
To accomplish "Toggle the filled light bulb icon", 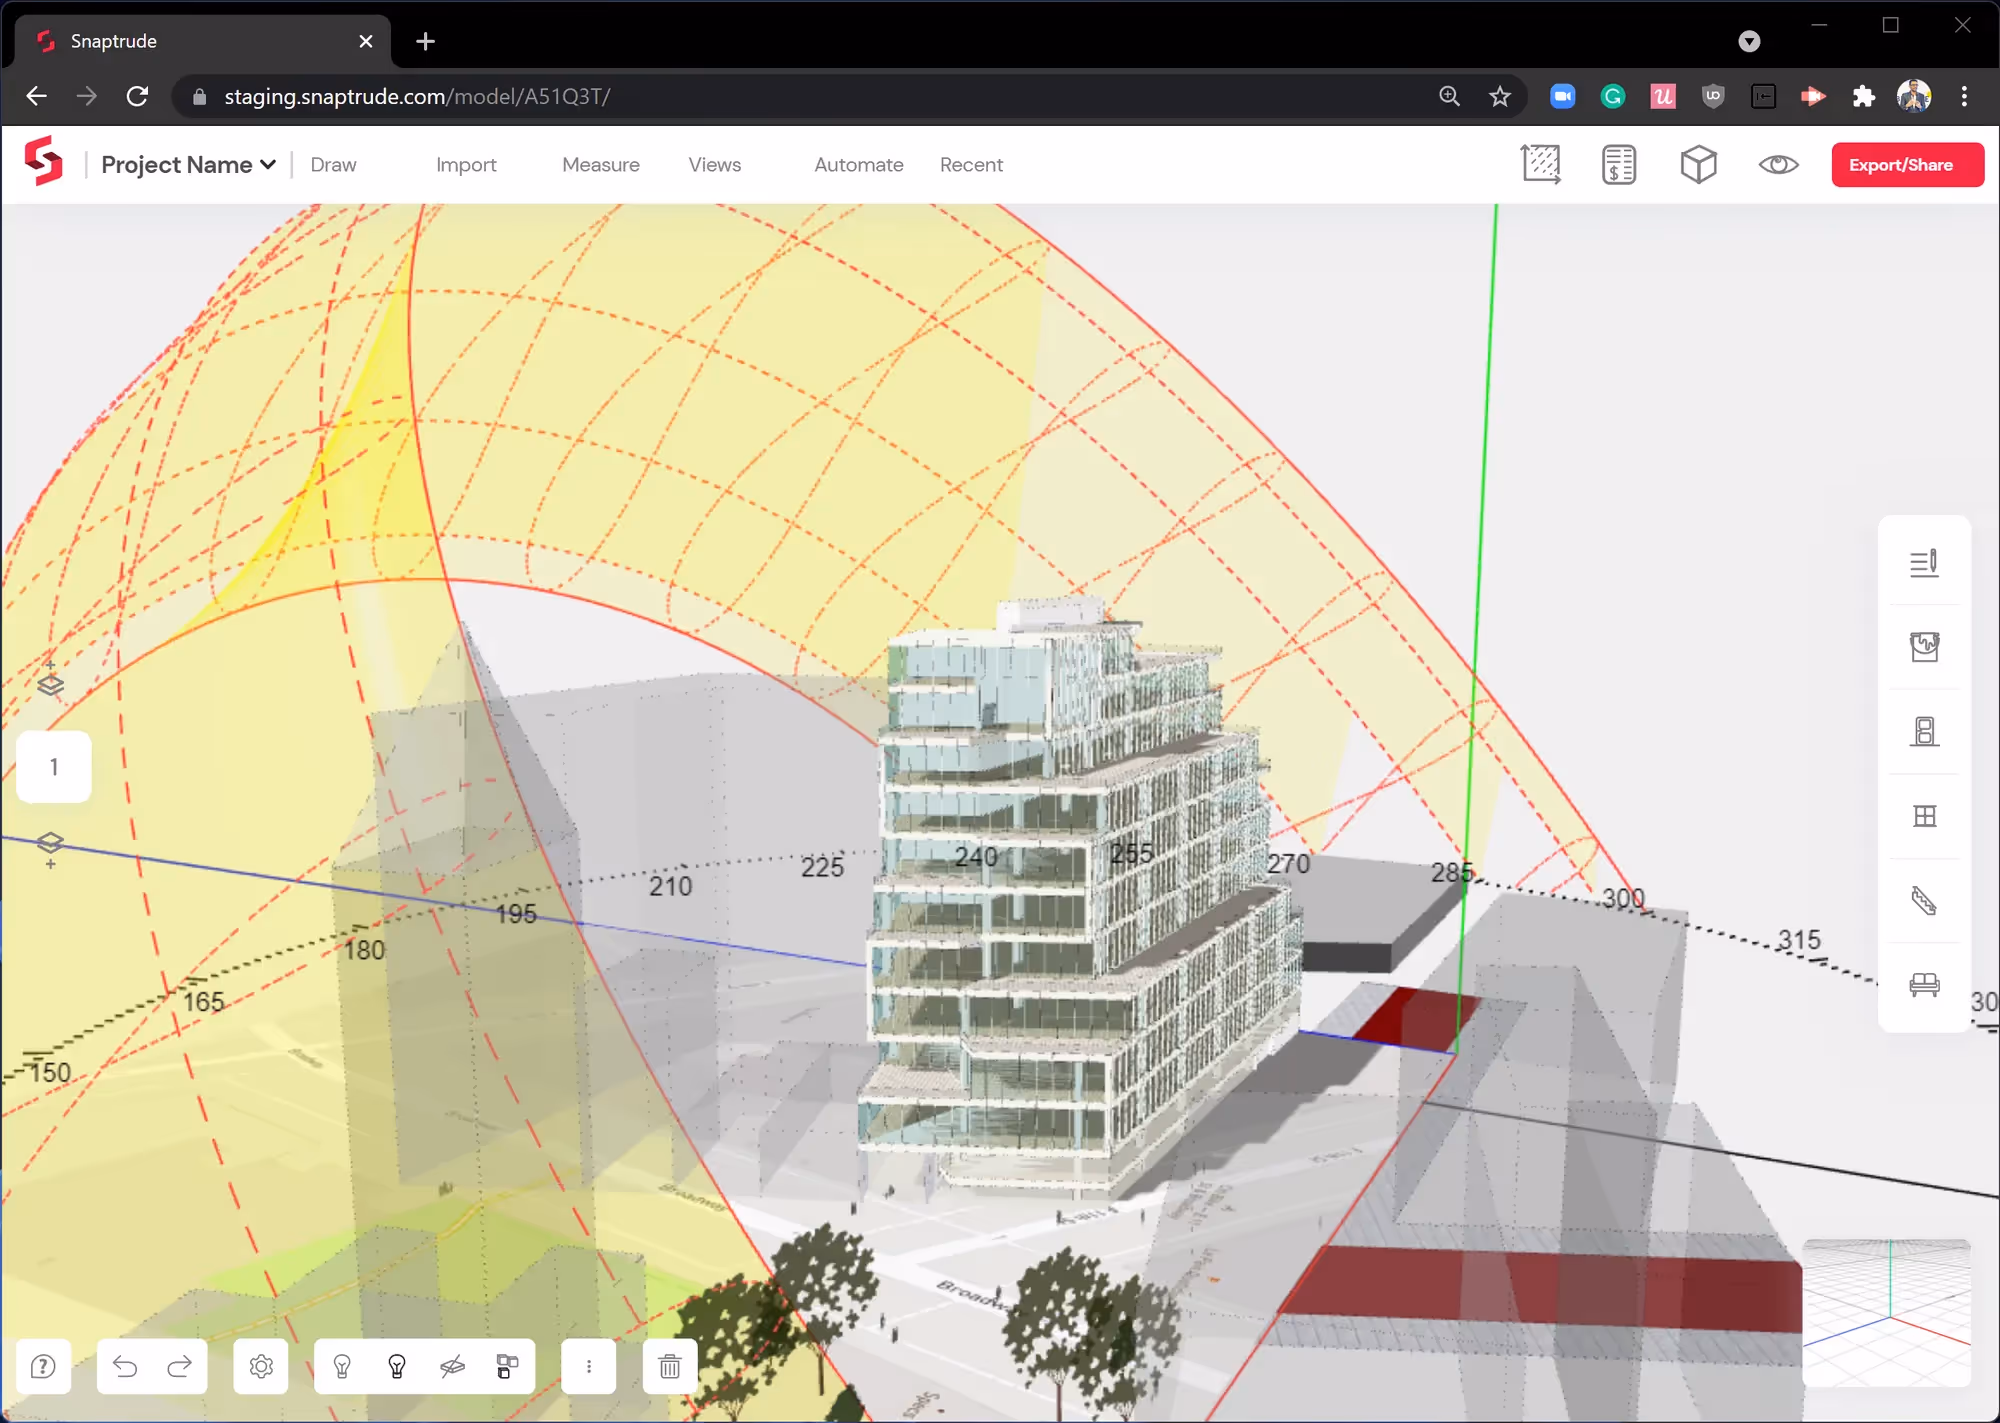I will (397, 1366).
